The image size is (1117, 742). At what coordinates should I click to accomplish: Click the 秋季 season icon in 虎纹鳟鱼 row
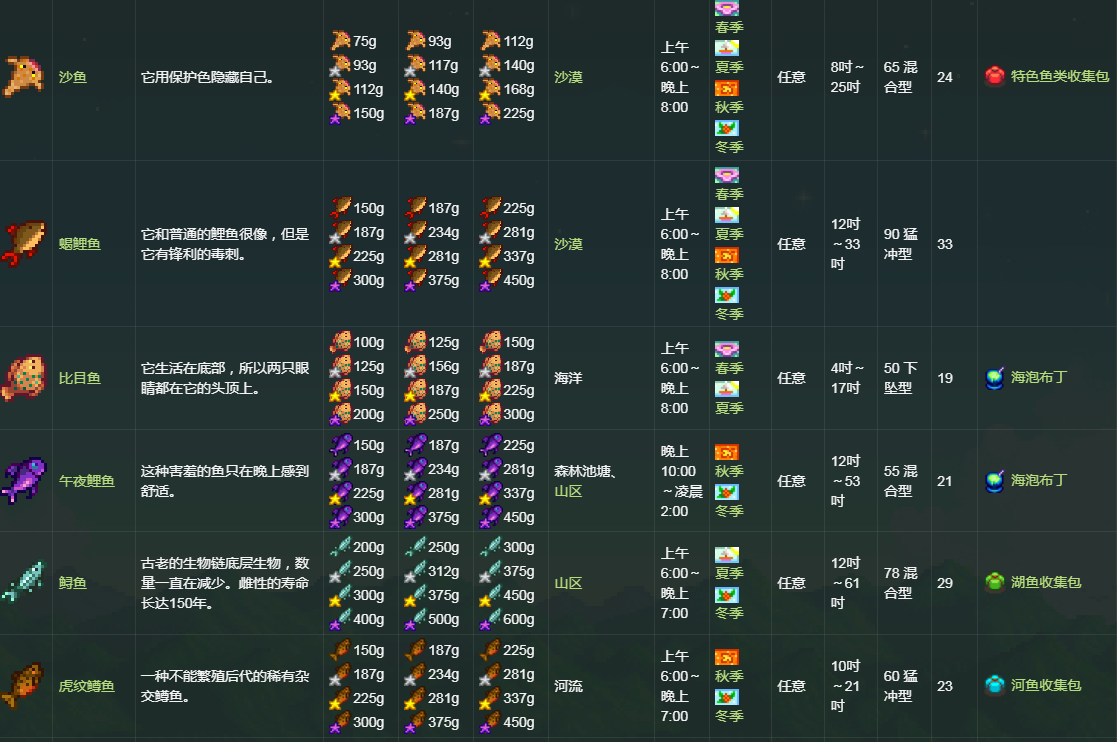(x=727, y=657)
